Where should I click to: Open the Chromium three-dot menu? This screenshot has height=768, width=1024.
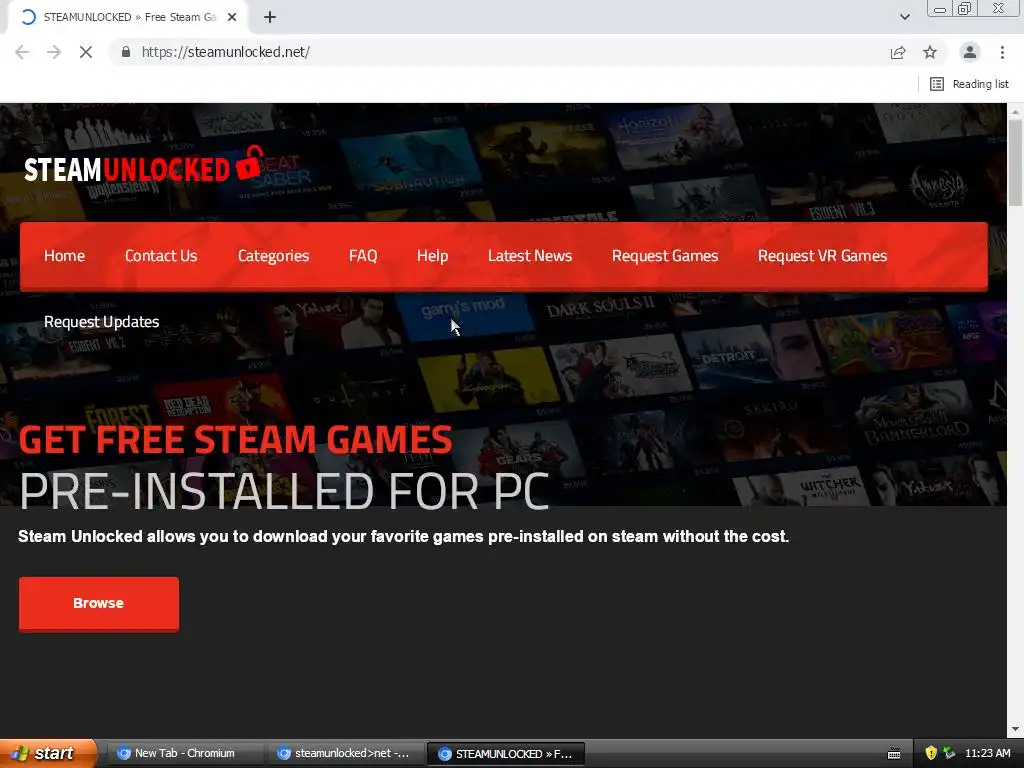(1002, 52)
